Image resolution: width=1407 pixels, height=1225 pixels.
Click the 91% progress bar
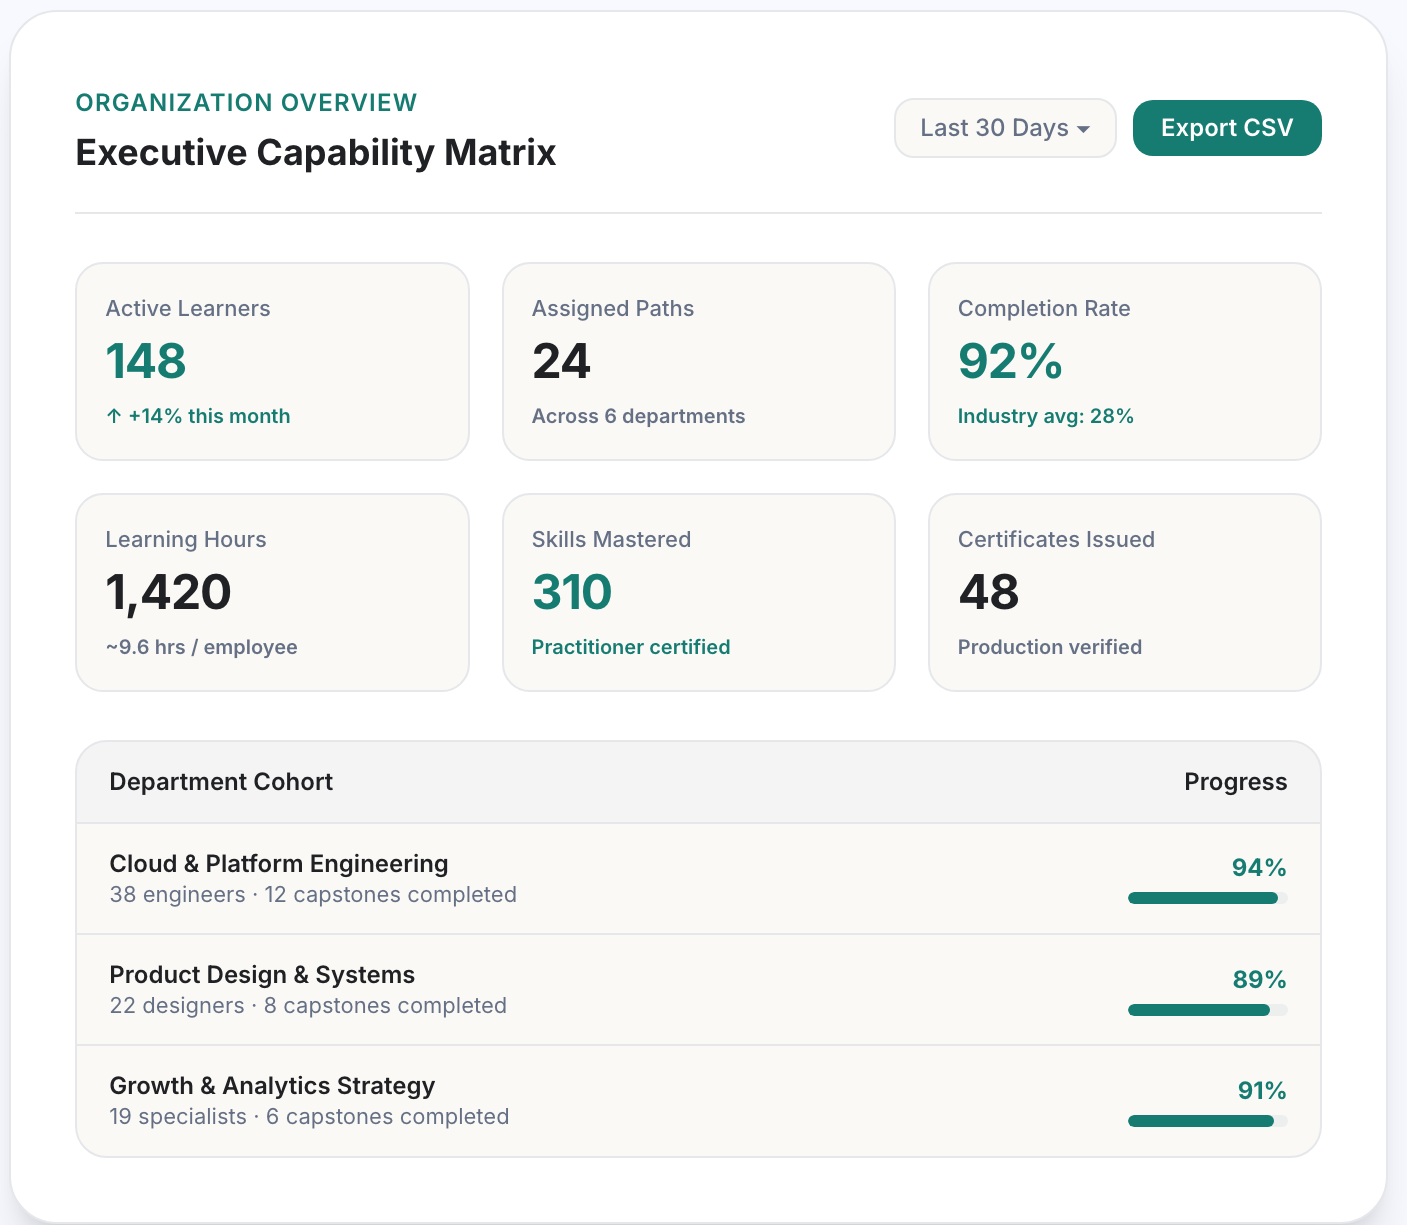pyautogui.click(x=1207, y=1121)
